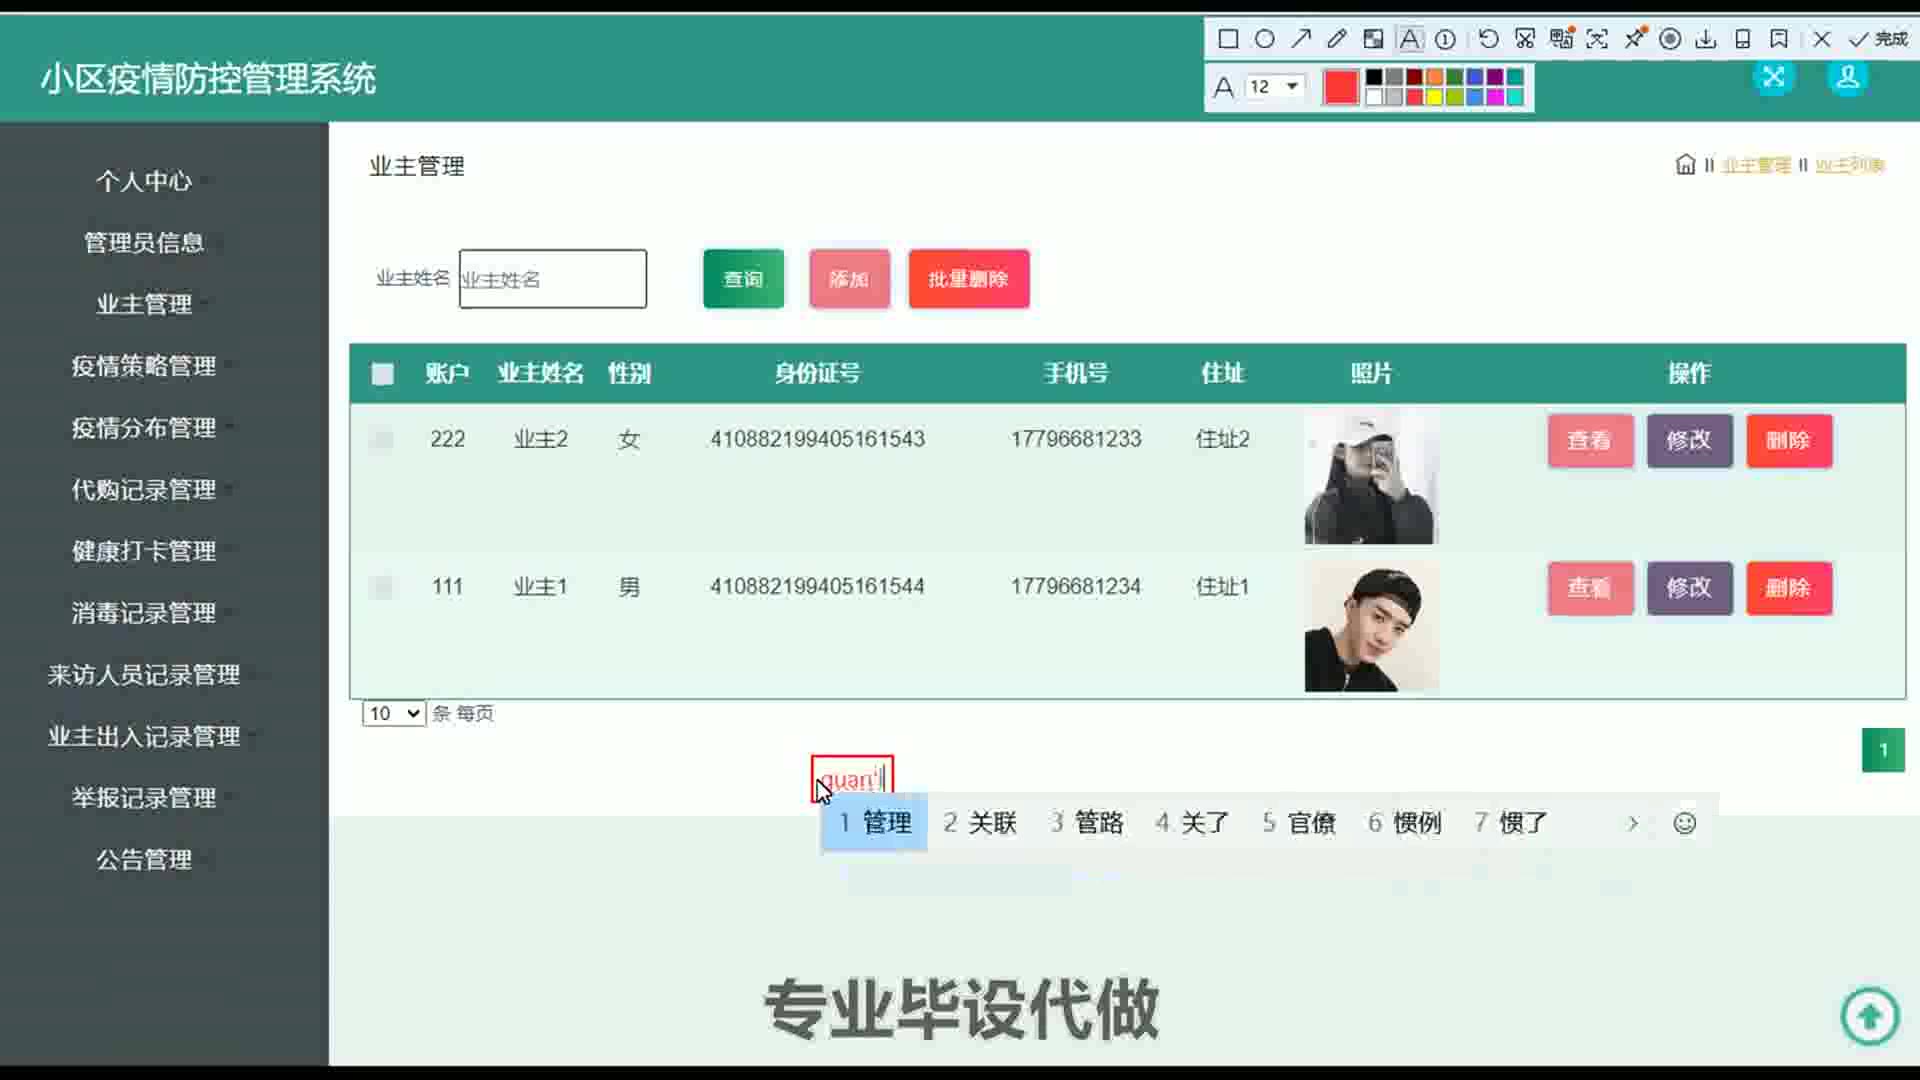Screen dimensions: 1920x1080
Task: Click the scroll-to-top arrow button
Action: (x=1869, y=1016)
